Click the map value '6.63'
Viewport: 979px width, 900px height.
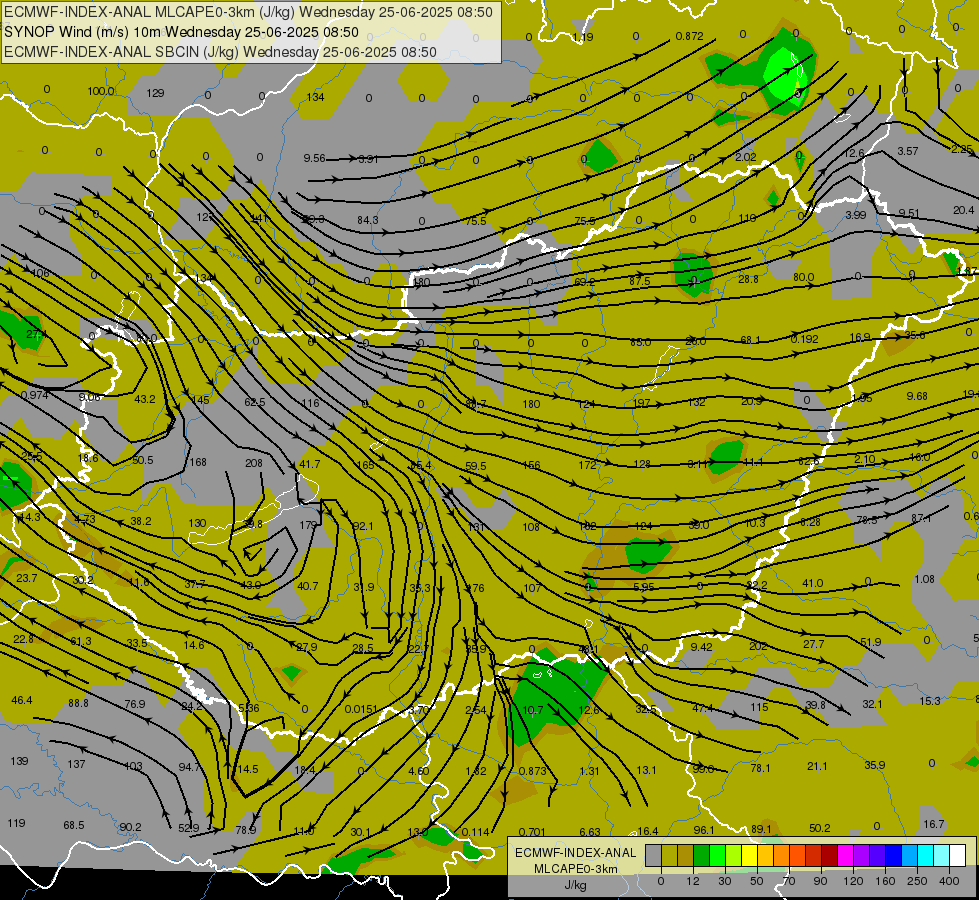point(589,832)
